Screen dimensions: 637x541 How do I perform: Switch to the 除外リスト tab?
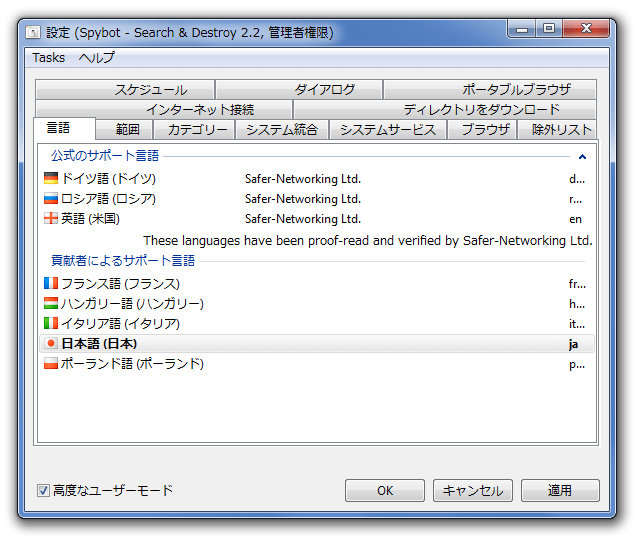click(x=557, y=130)
